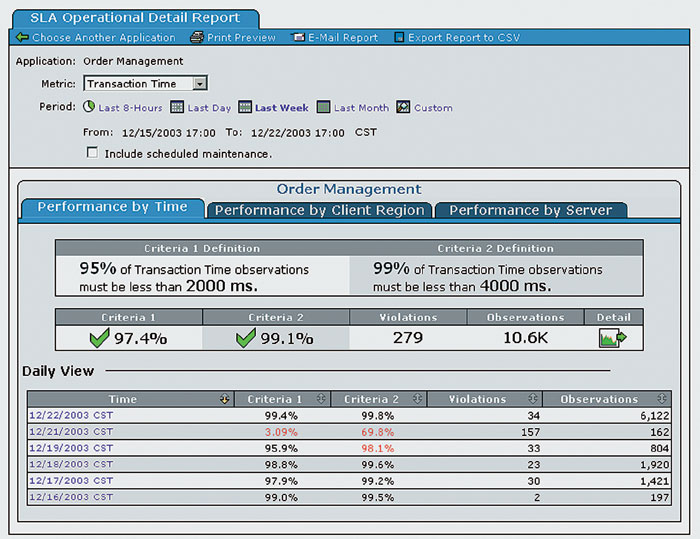Sort the Violations column using its arrow
The height and width of the screenshot is (539, 700).
[x=532, y=399]
